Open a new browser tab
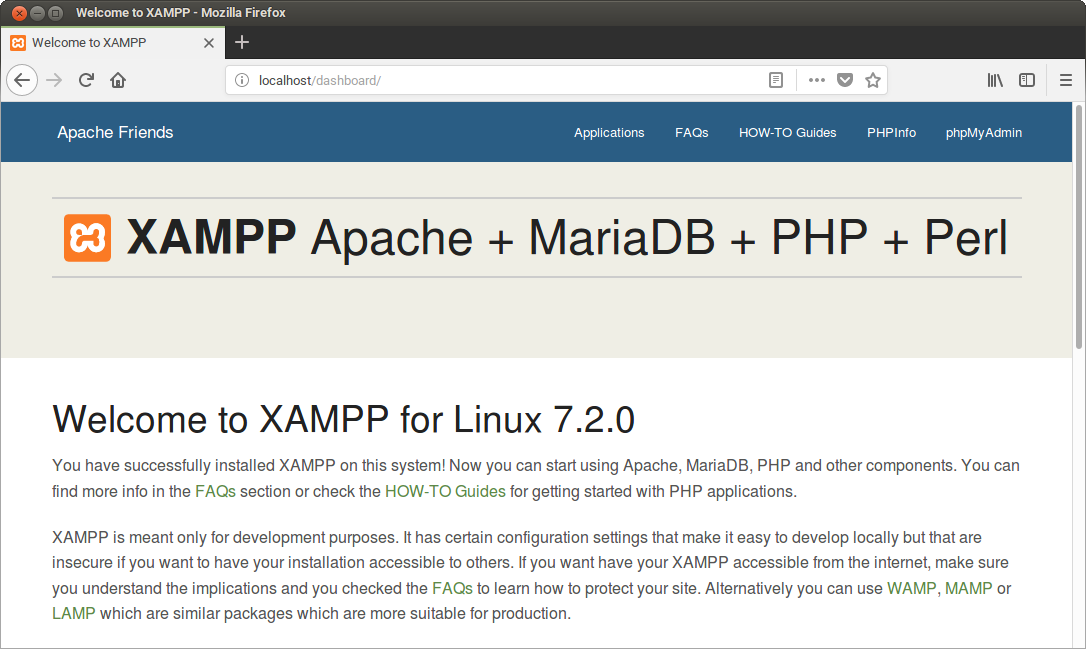The height and width of the screenshot is (649, 1086). click(241, 42)
